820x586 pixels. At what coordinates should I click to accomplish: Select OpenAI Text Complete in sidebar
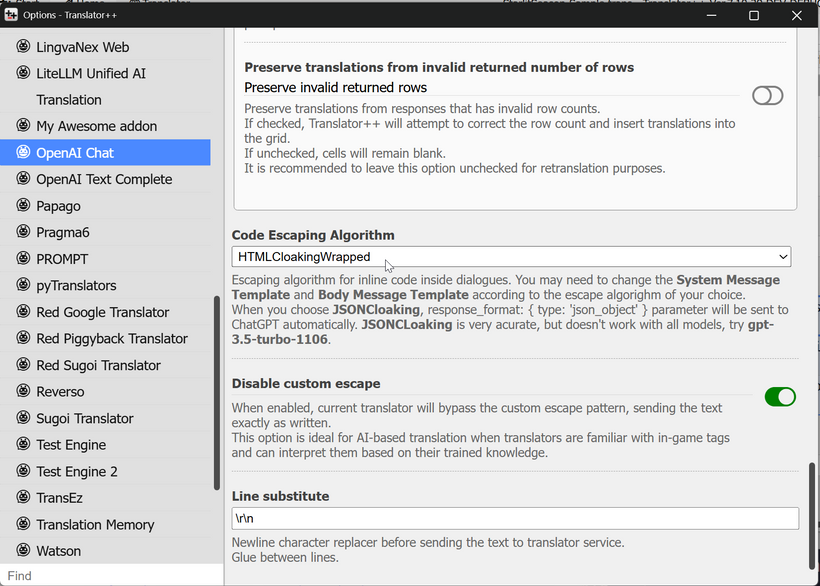coord(104,179)
